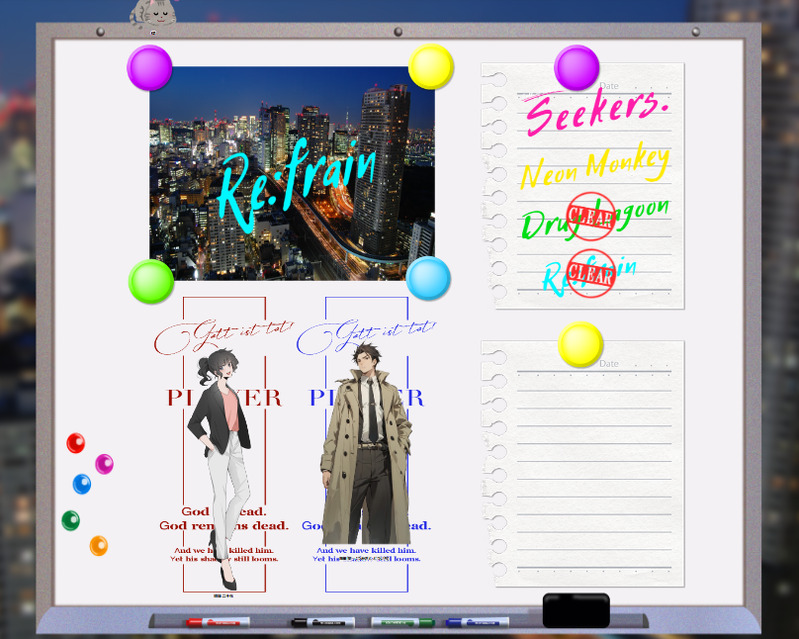
Task: Click the Date label on the Seekers note
Action: [609, 86]
